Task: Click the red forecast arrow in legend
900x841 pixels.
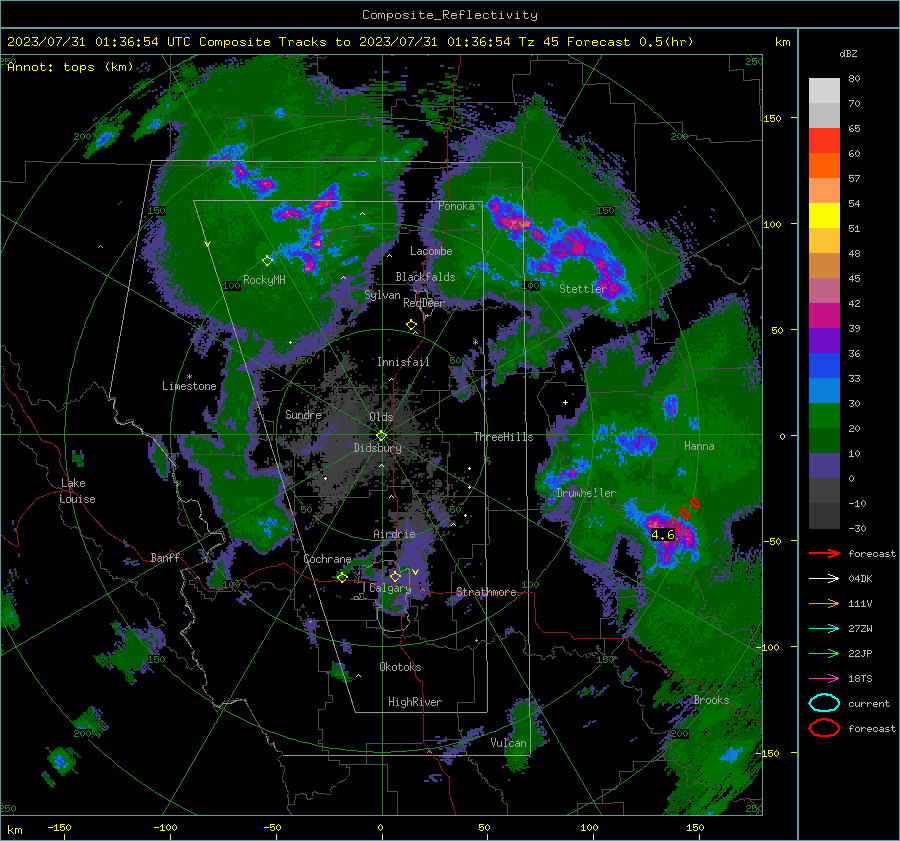Action: (824, 553)
